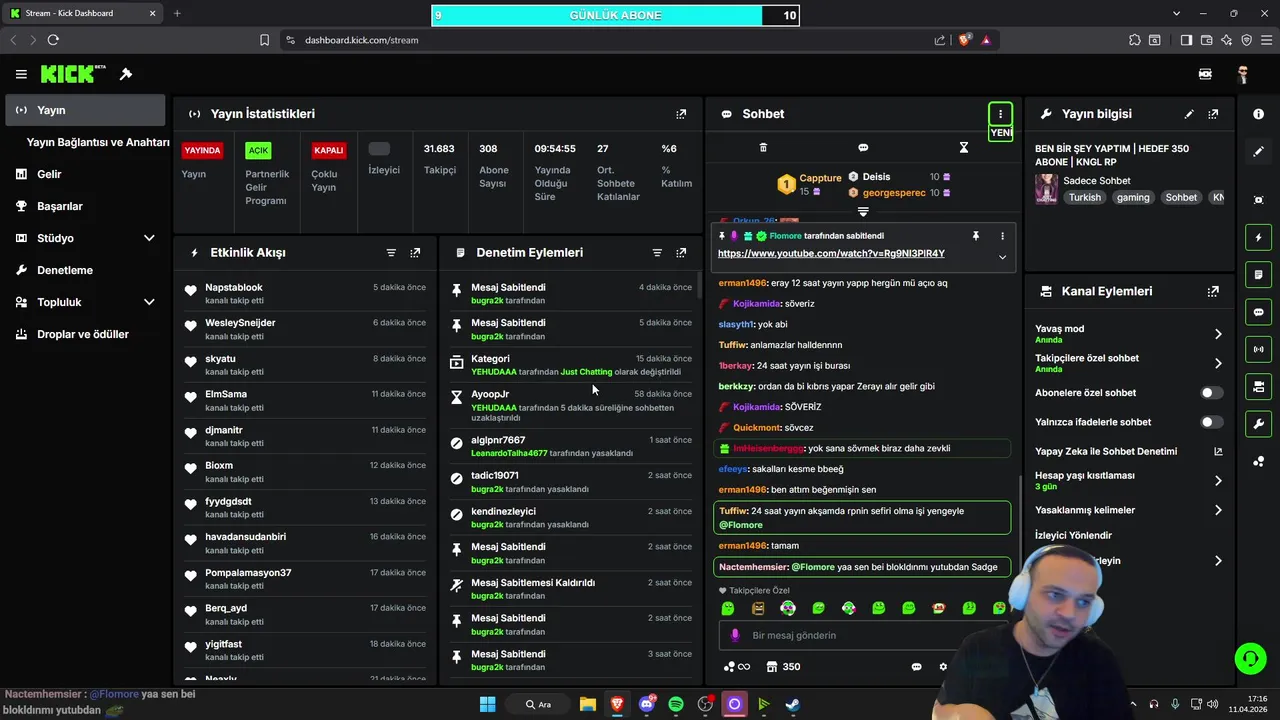The width and height of the screenshot is (1280, 720).
Task: Open Yavaş mod settings arrow
Action: [1218, 334]
